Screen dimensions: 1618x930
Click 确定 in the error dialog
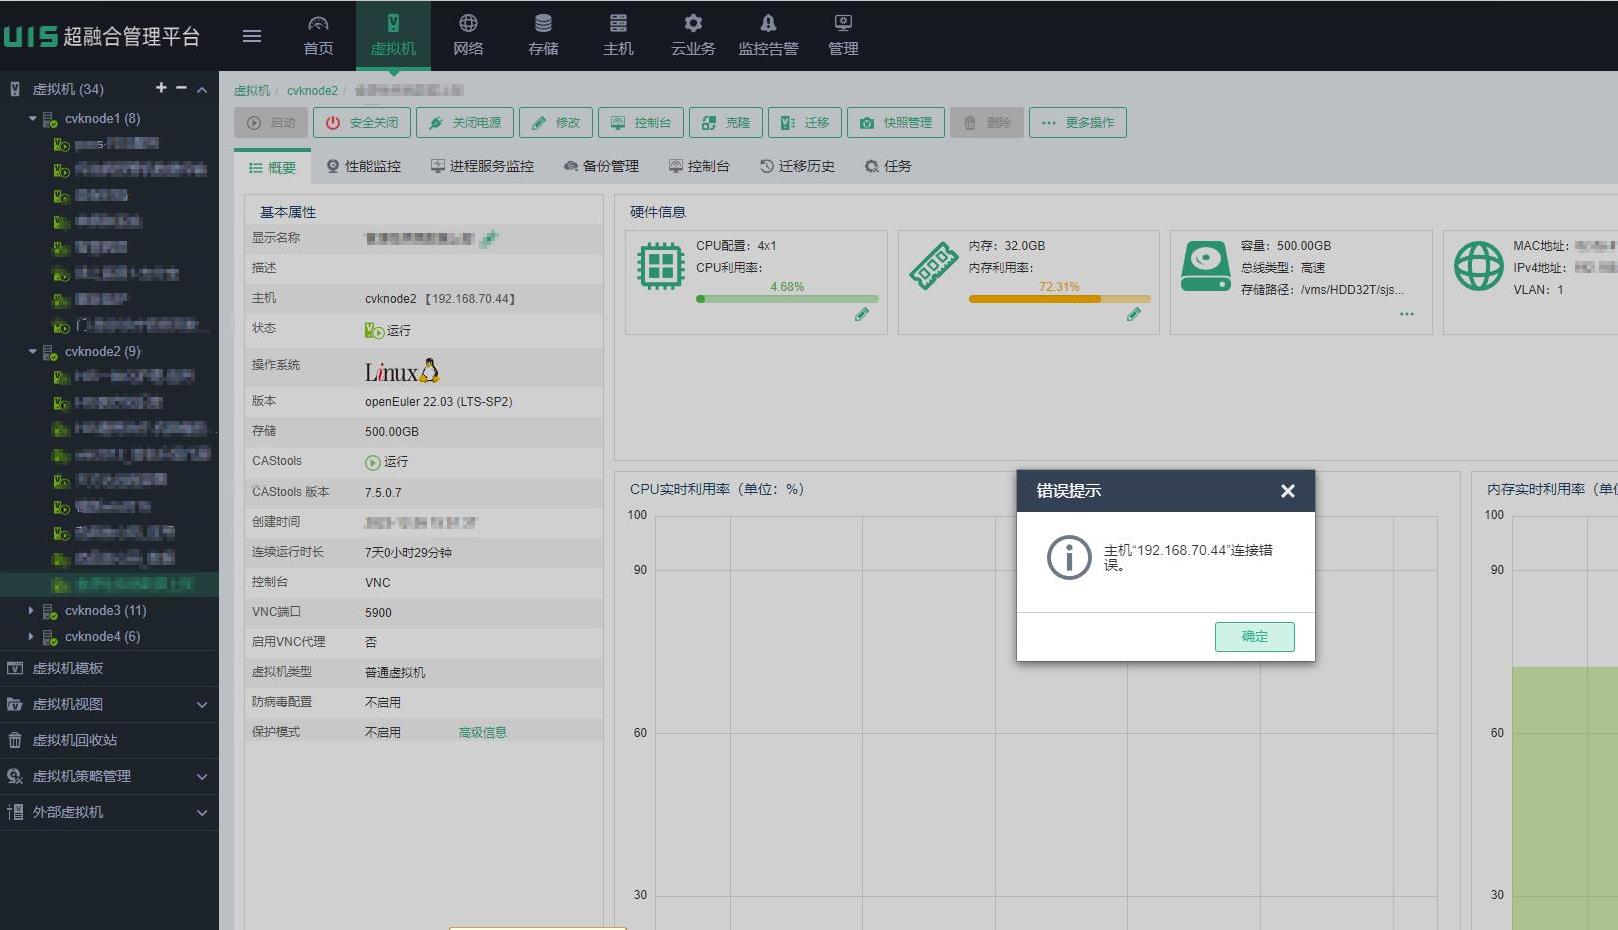1254,637
